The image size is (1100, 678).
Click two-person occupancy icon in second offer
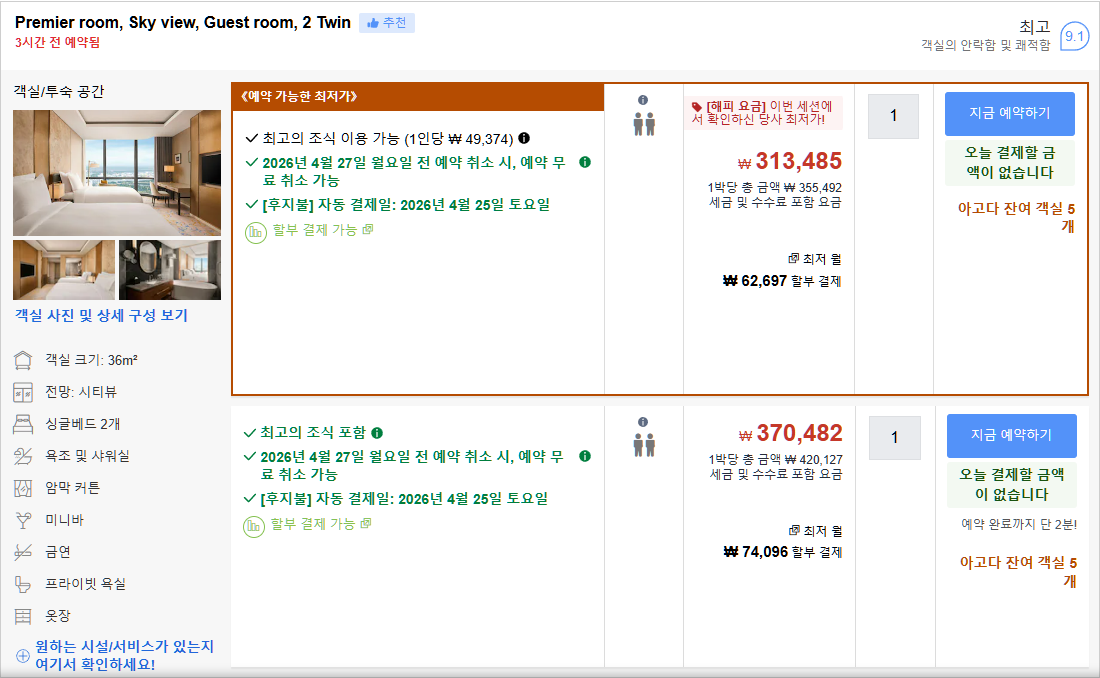point(644,445)
